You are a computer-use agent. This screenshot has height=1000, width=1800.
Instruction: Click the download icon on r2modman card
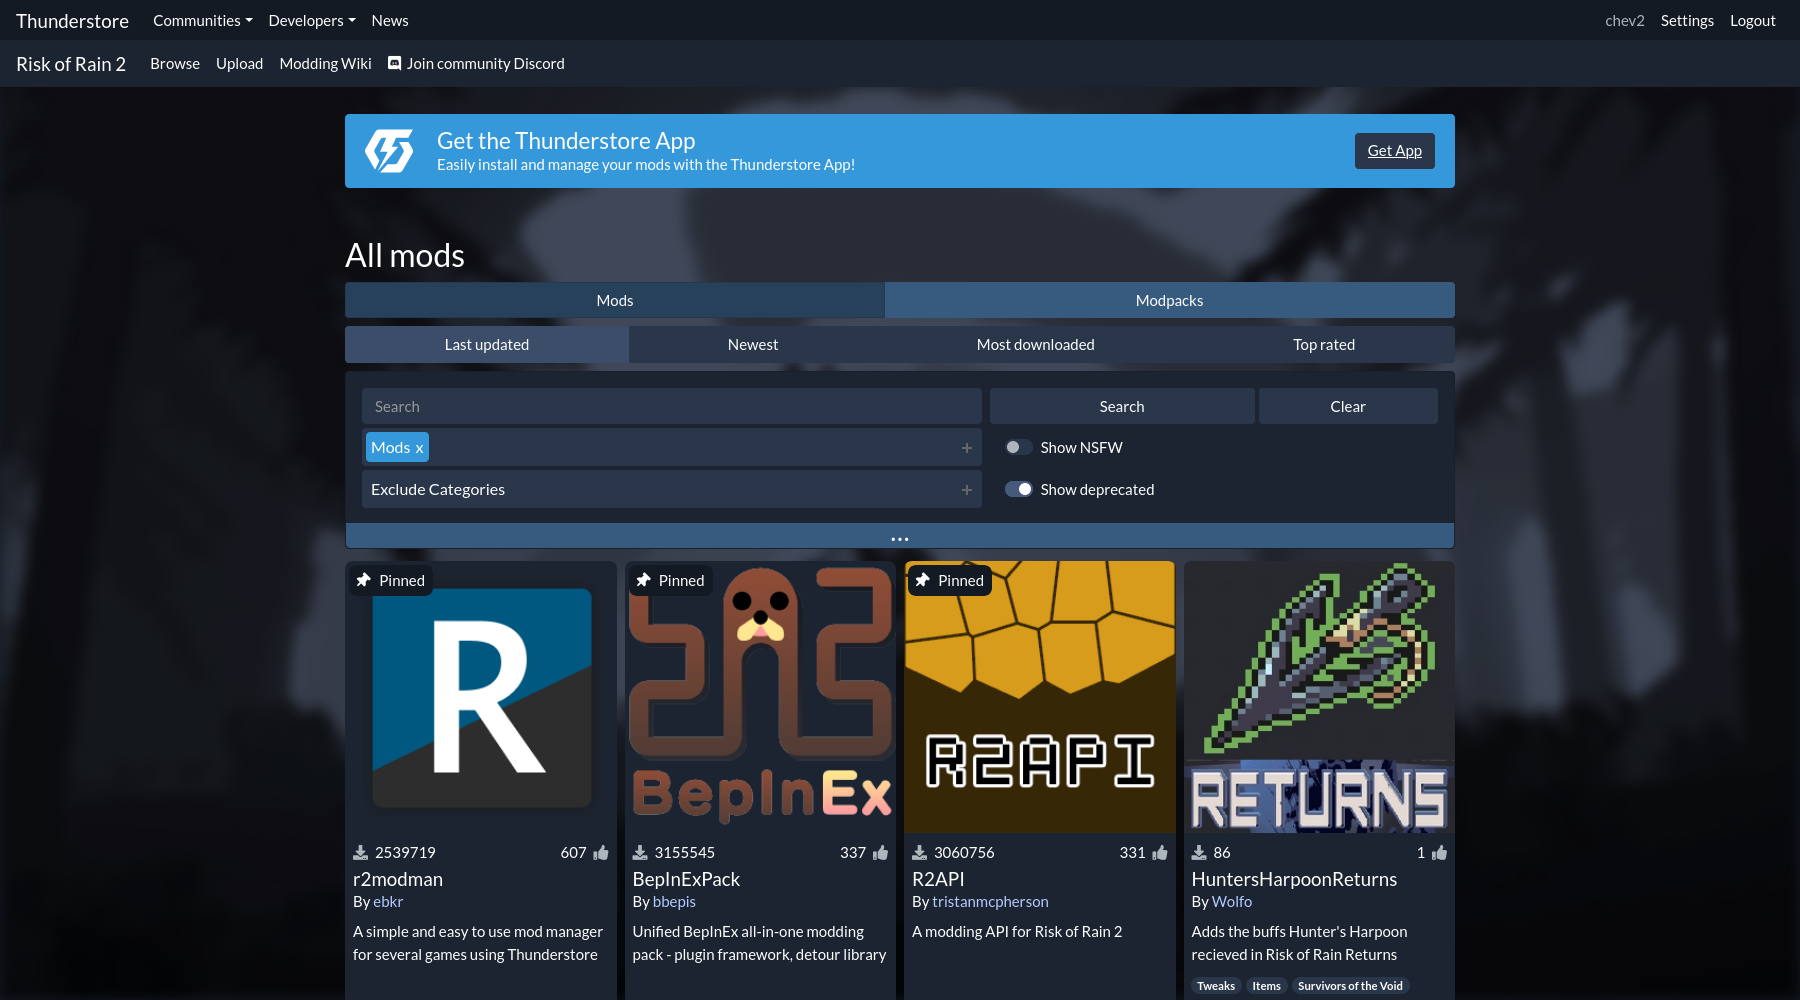point(361,853)
